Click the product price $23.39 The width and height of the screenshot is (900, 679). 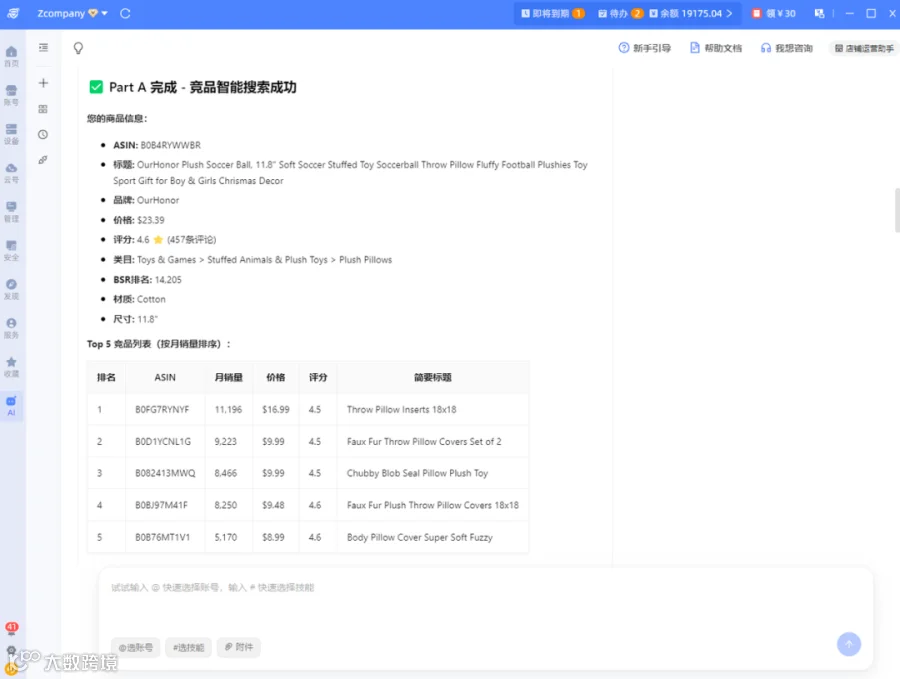click(x=150, y=220)
